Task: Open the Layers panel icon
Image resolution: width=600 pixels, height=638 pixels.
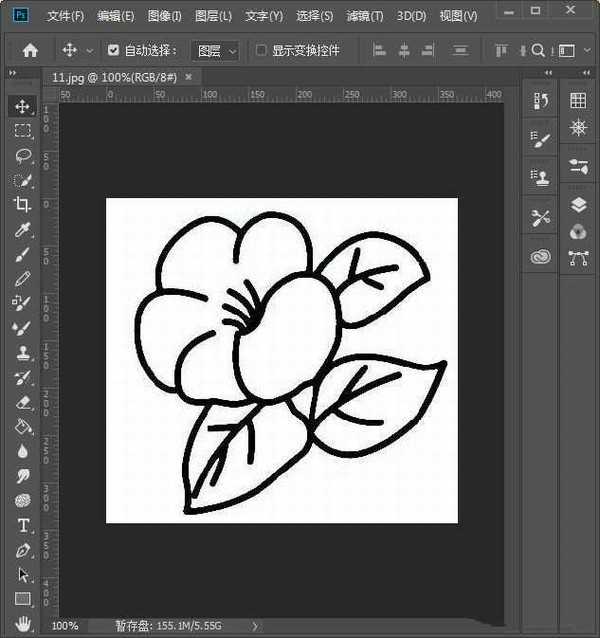Action: [x=577, y=204]
